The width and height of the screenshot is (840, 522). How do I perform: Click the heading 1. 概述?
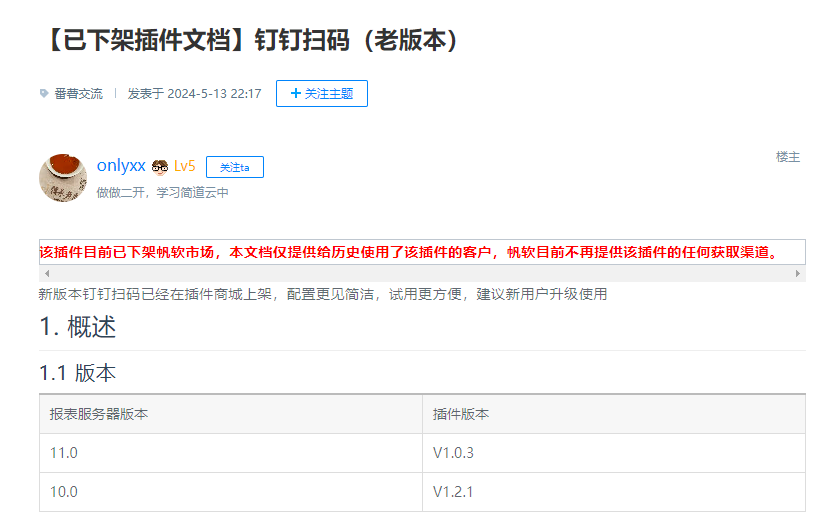coord(78,327)
